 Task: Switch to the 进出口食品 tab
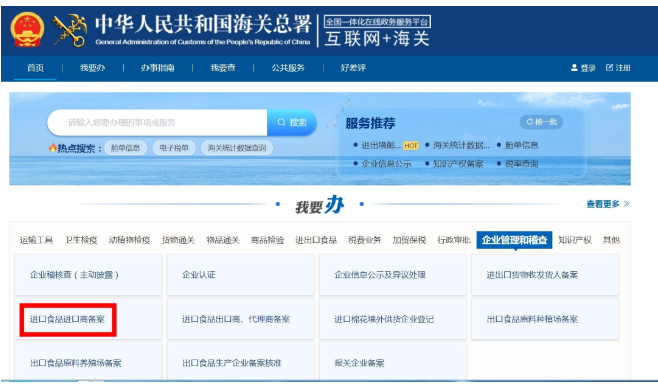(x=316, y=240)
